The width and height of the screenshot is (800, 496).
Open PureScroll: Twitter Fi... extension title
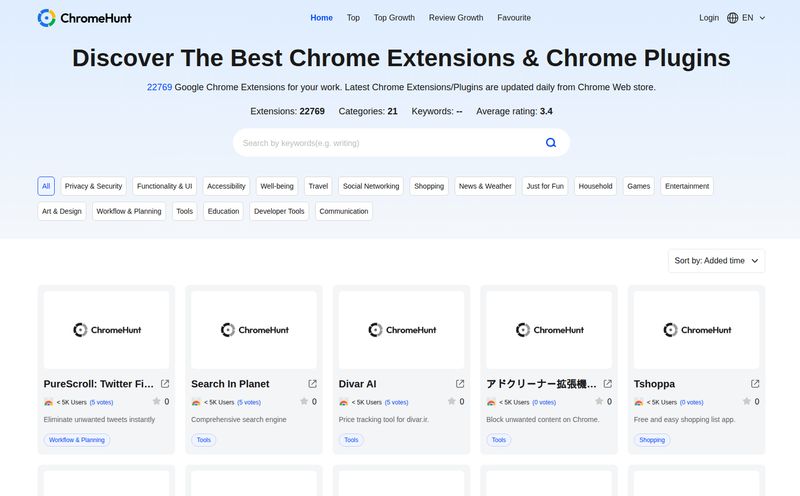tap(98, 384)
